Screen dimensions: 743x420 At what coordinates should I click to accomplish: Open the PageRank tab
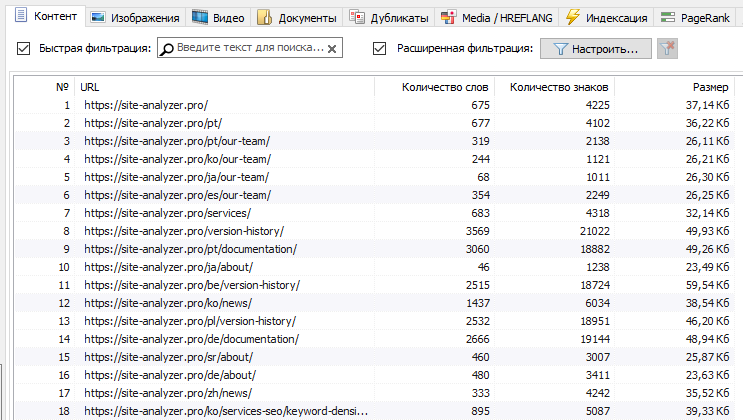coord(696,18)
